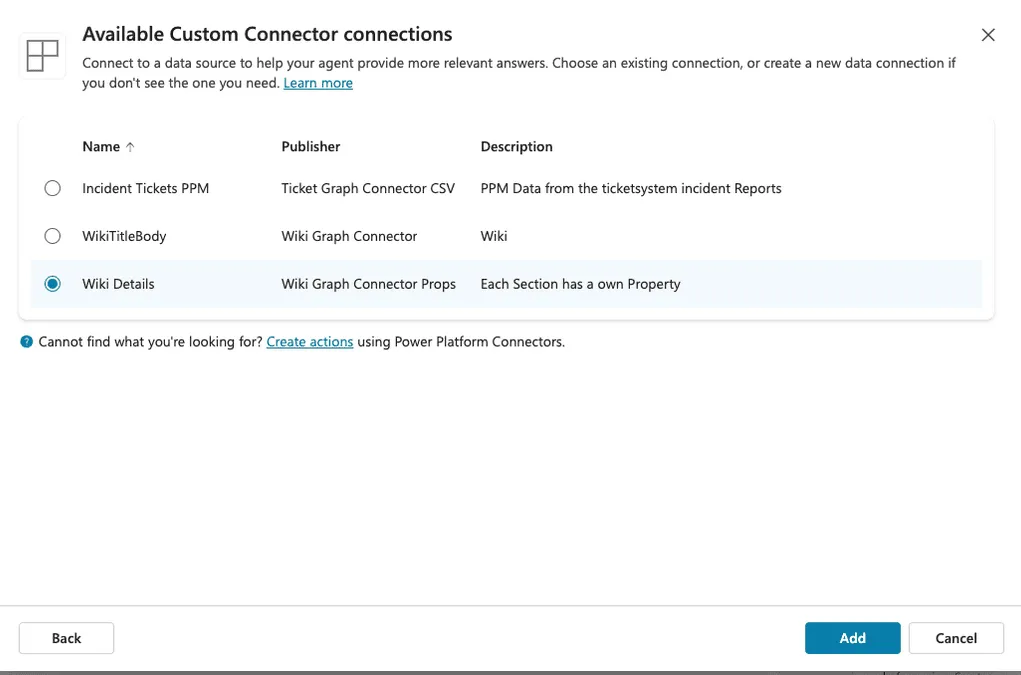Click the dialog close X icon

coord(988,34)
